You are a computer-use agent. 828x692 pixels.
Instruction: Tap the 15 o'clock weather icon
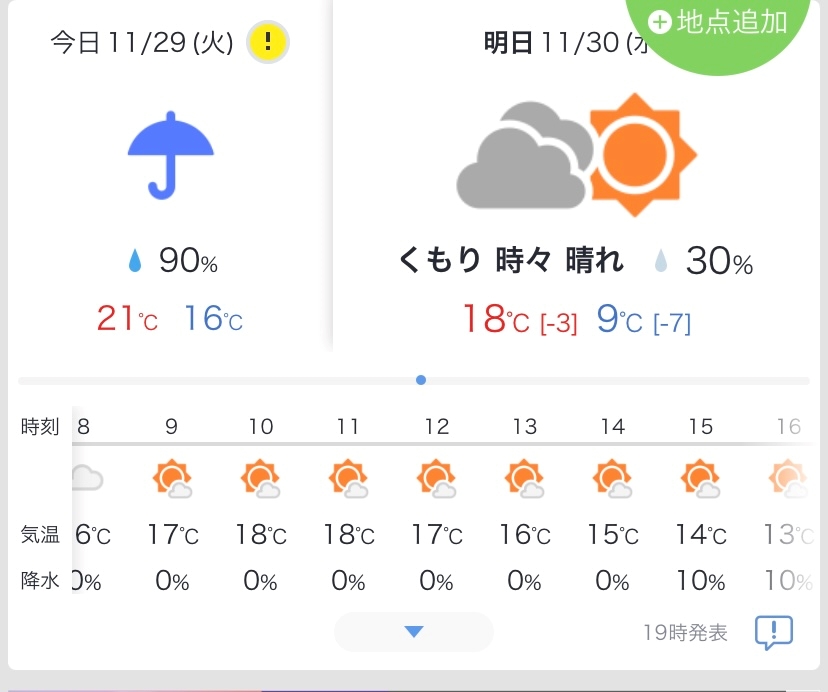point(700,479)
